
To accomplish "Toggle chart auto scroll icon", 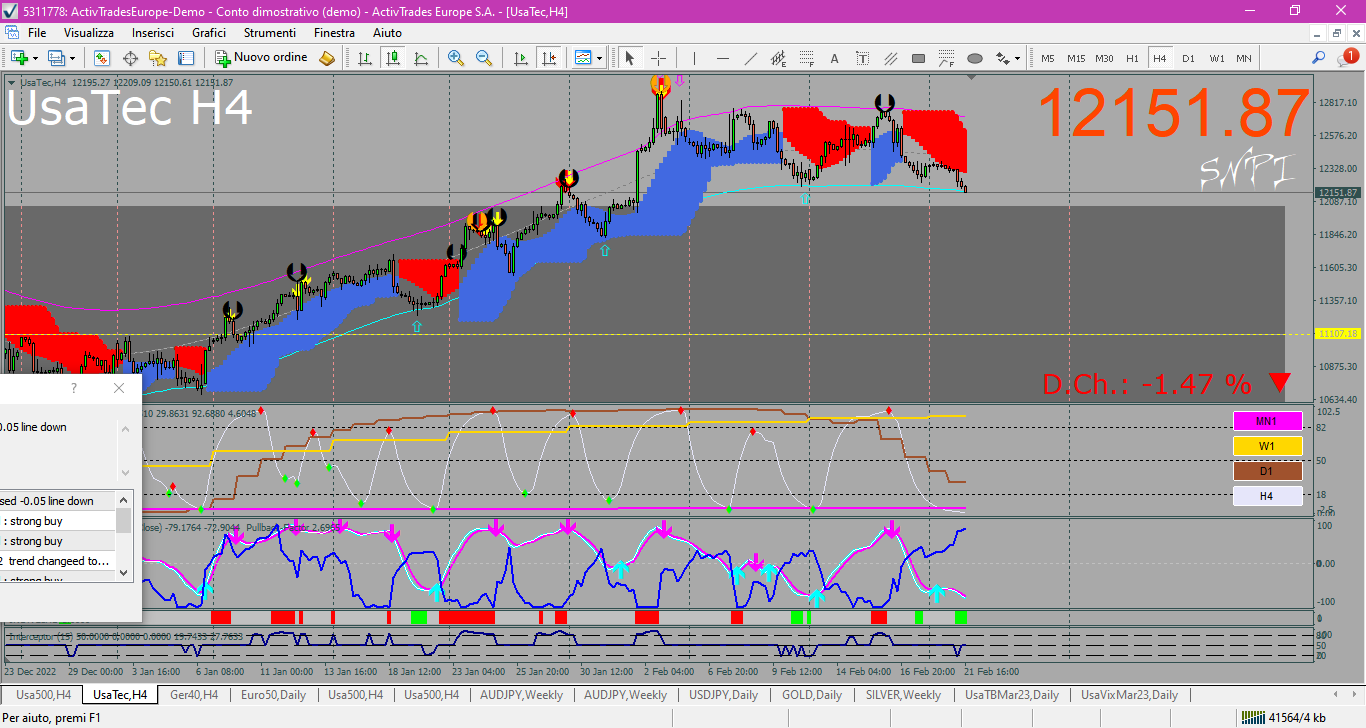I will click(x=521, y=58).
